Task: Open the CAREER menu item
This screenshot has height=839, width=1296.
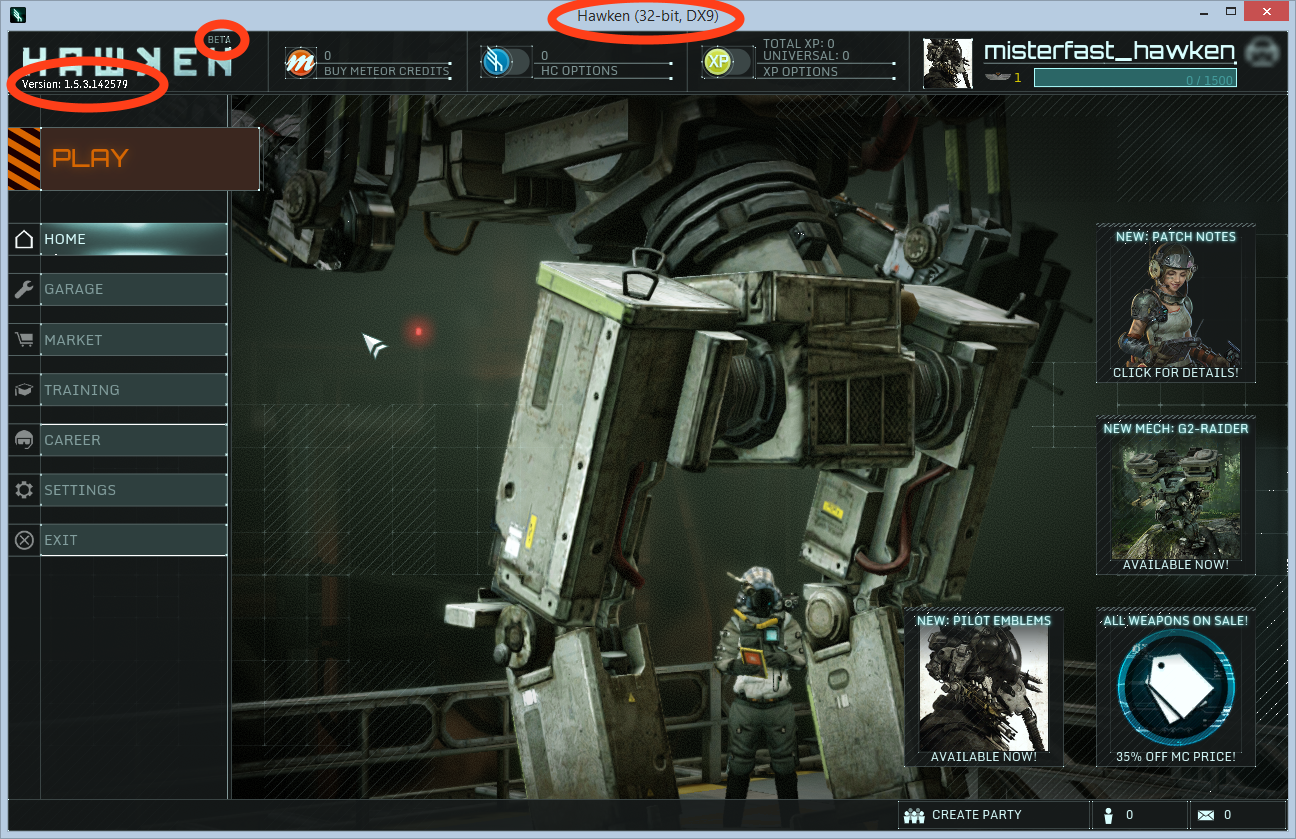Action: (x=134, y=440)
